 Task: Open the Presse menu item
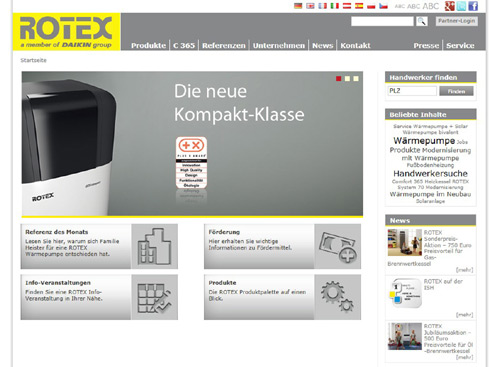coord(426,45)
